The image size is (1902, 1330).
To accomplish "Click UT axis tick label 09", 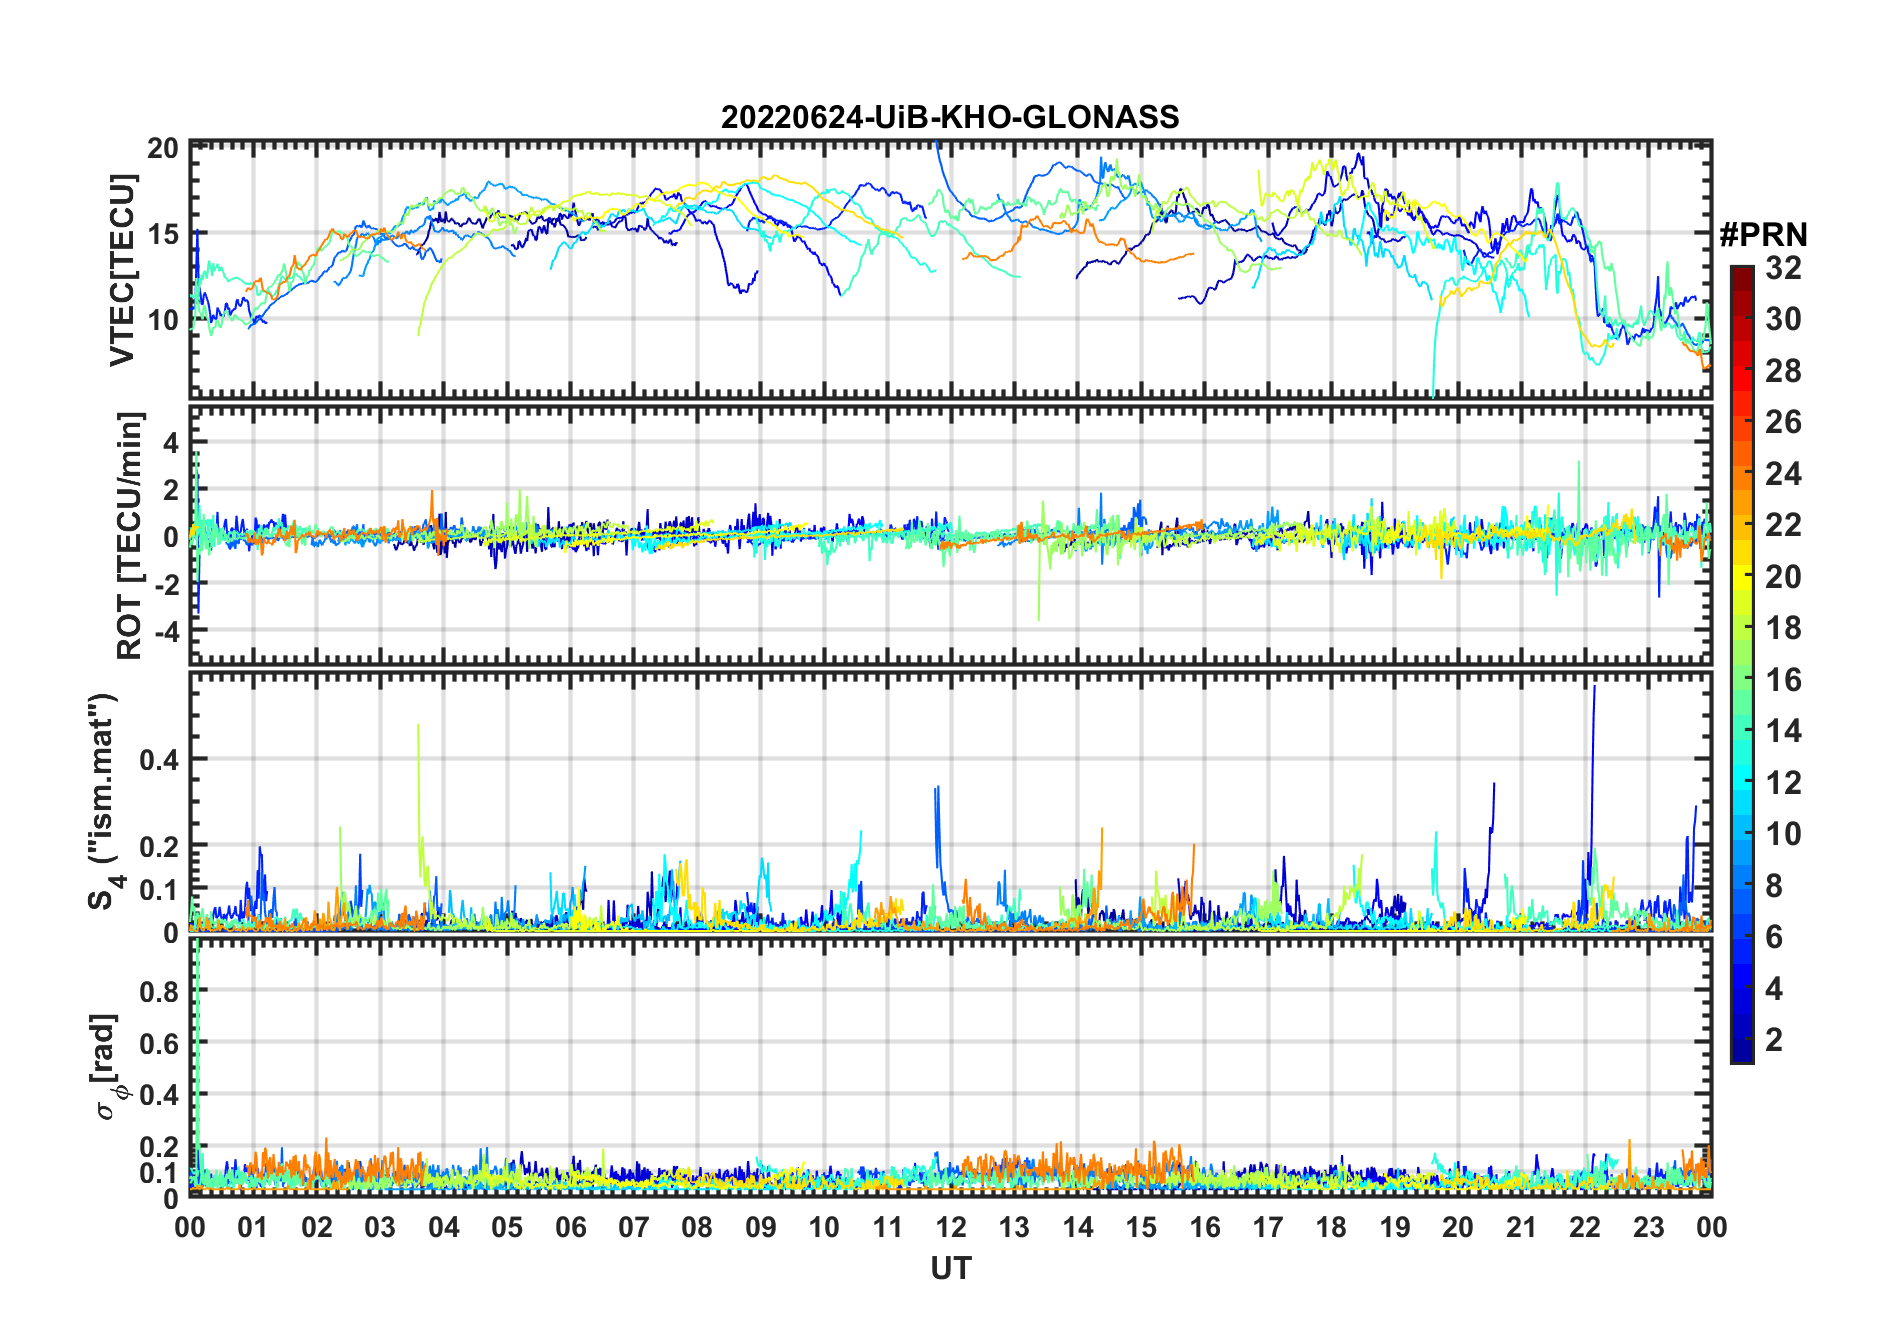I will click(761, 1227).
